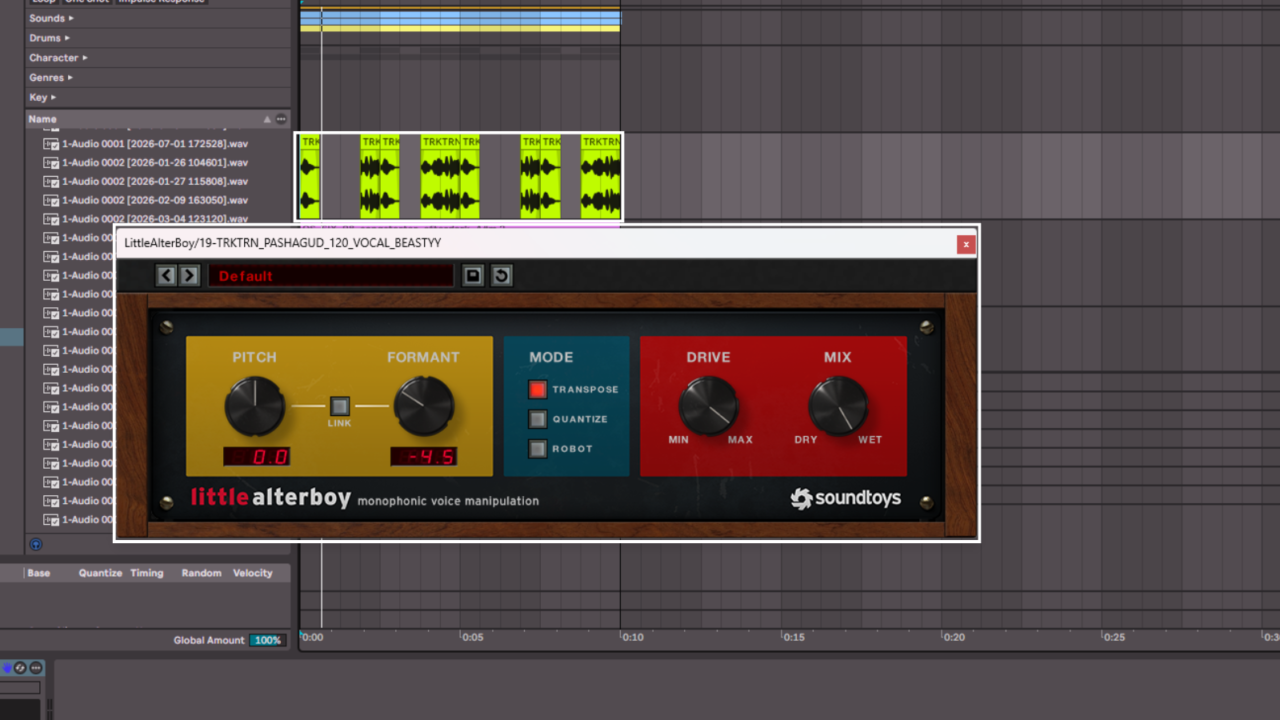The width and height of the screenshot is (1280, 720).
Task: Click the Pitch knob
Action: pyautogui.click(x=255, y=406)
